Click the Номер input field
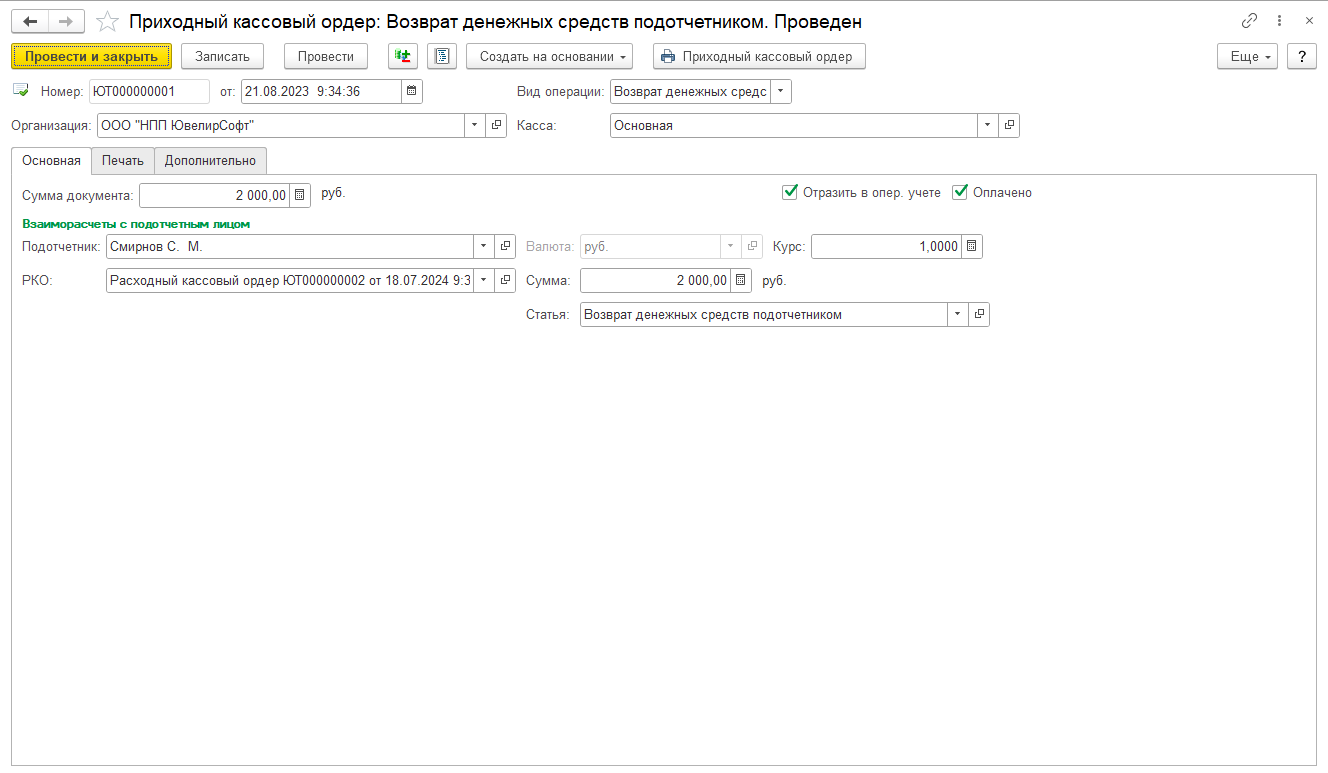This screenshot has width=1328, height=773. tap(150, 91)
